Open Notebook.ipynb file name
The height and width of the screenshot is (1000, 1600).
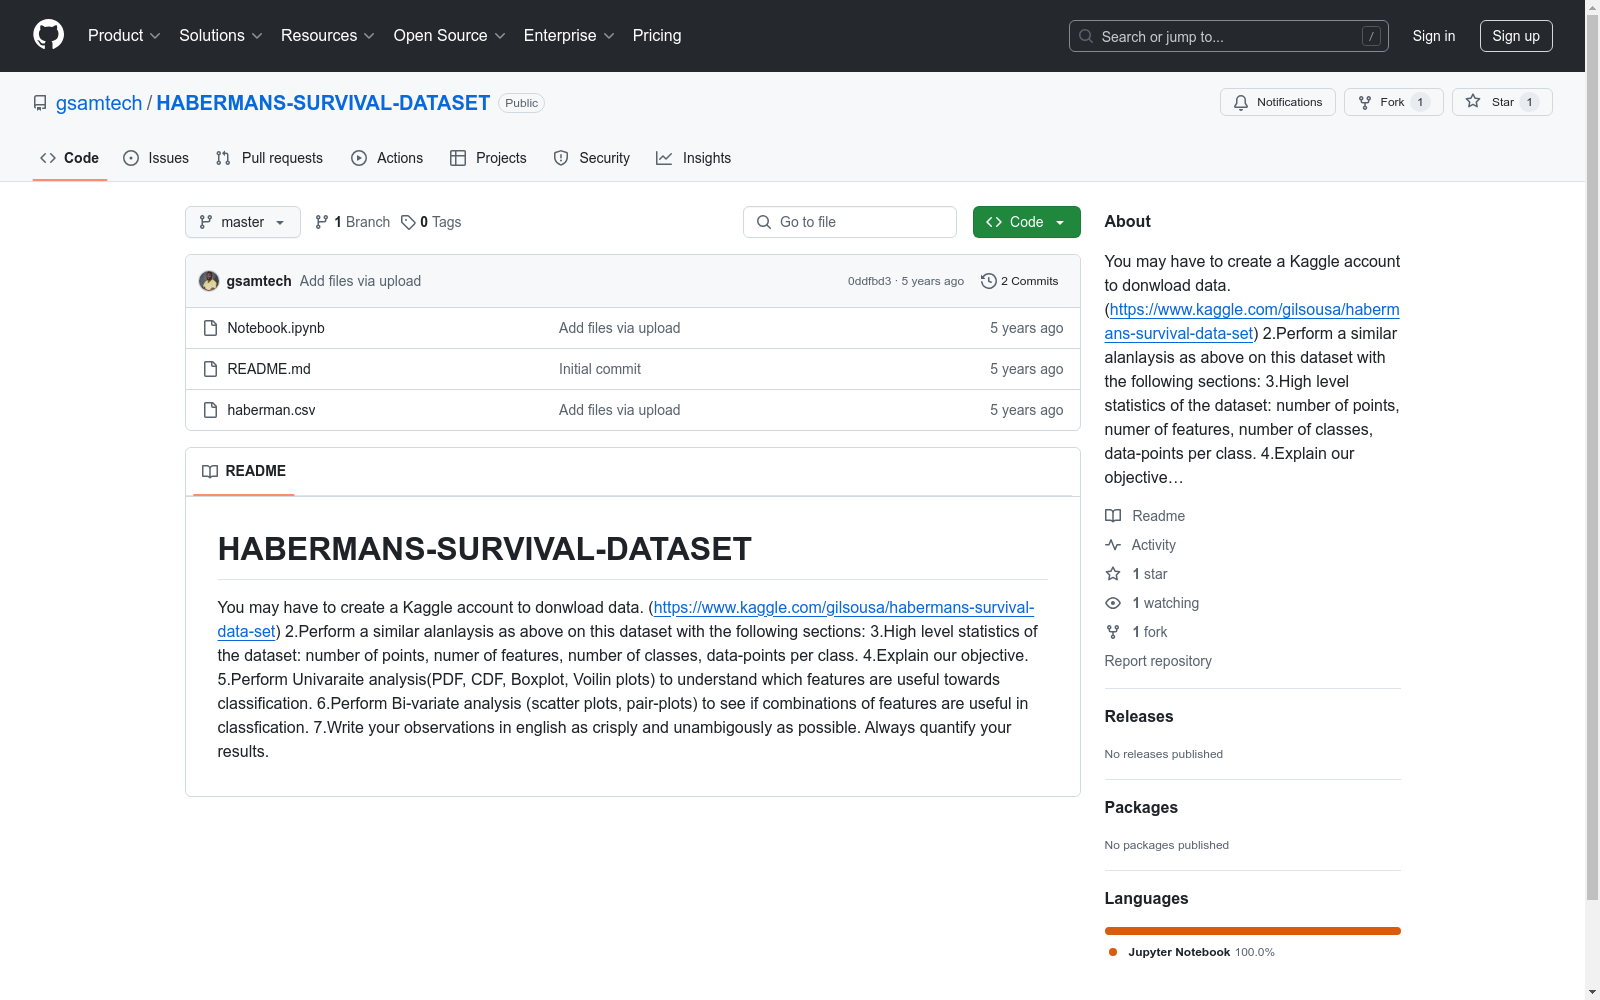pos(276,328)
